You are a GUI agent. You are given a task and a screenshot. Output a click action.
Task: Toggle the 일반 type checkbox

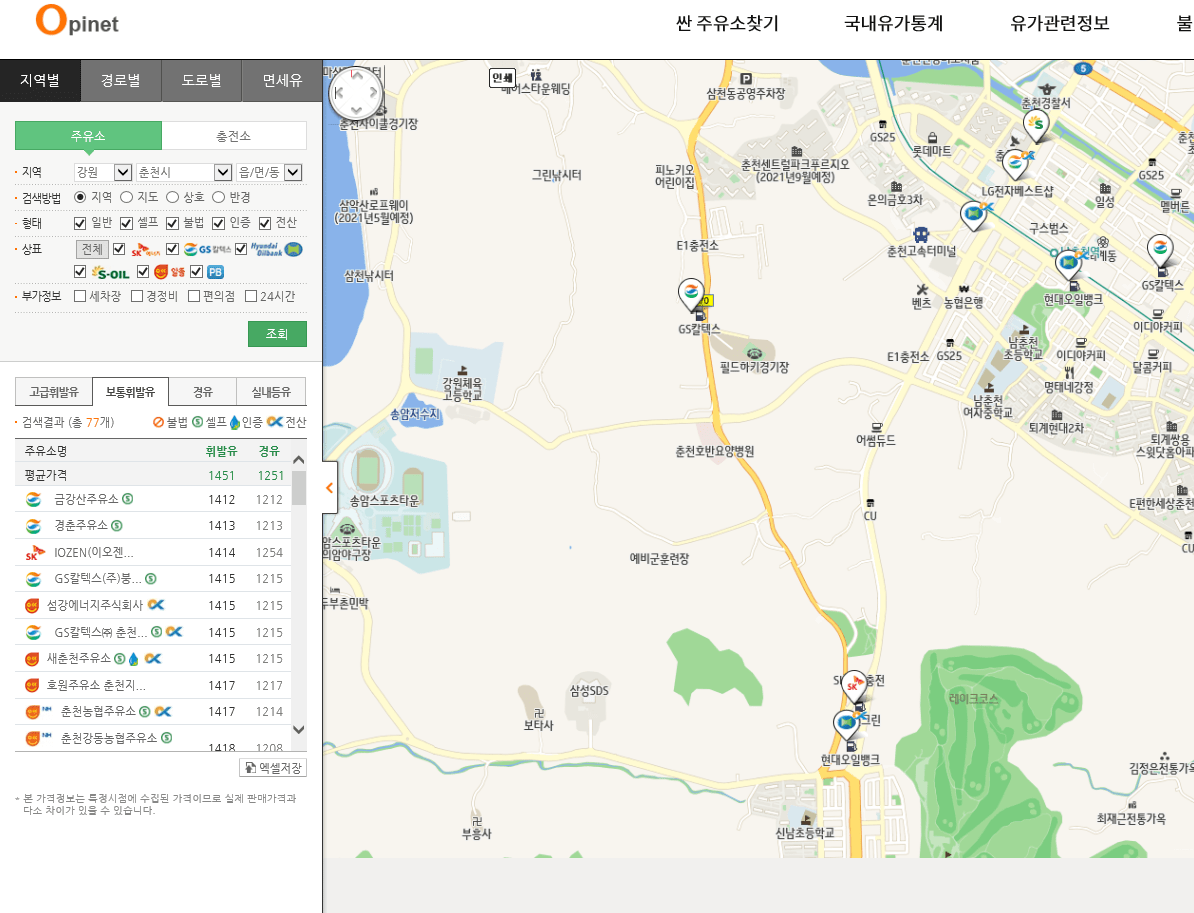click(80, 223)
